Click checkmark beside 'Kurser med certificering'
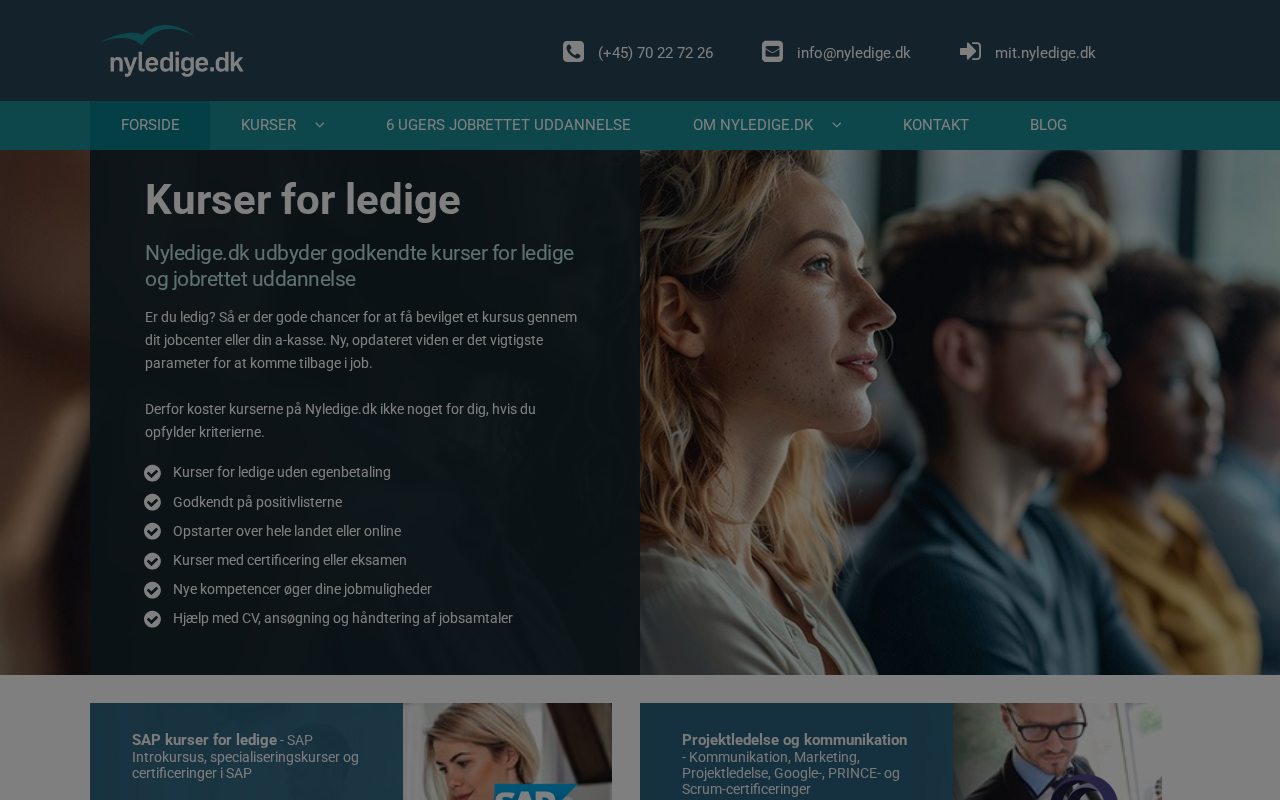The width and height of the screenshot is (1280, 800). pos(152,561)
